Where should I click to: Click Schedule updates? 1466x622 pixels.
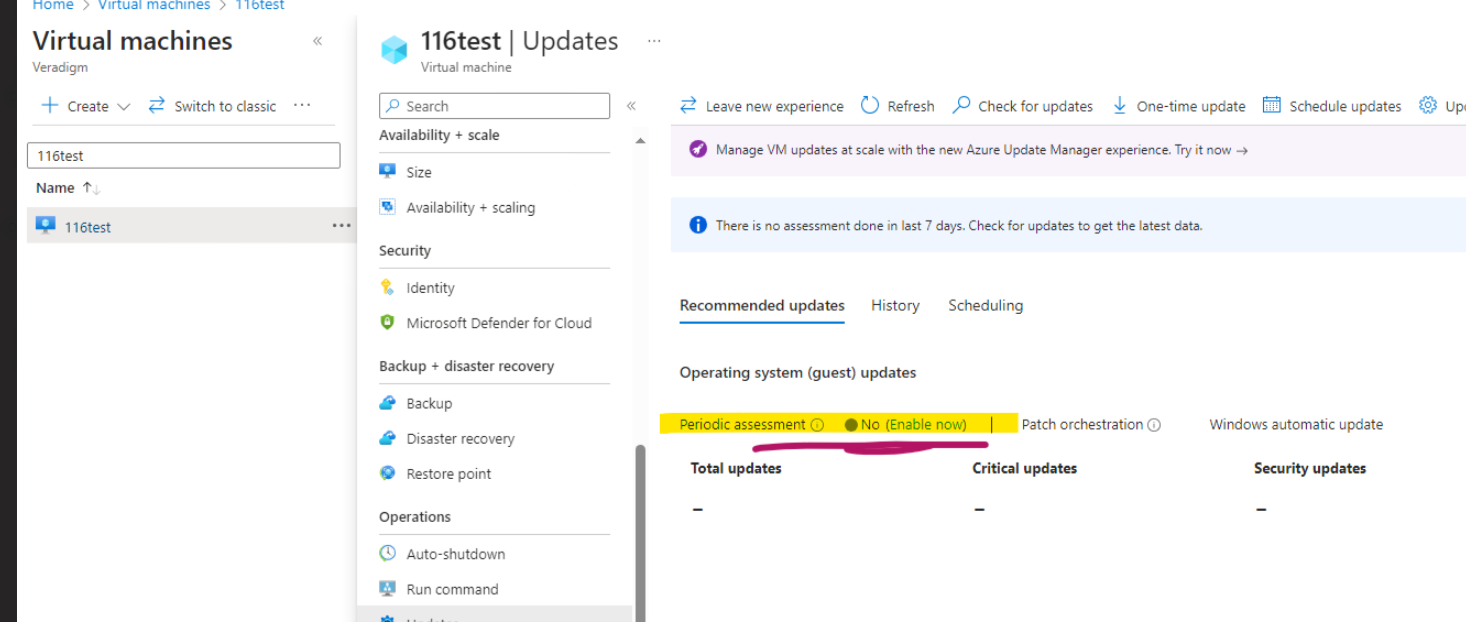pyautogui.click(x=1332, y=106)
